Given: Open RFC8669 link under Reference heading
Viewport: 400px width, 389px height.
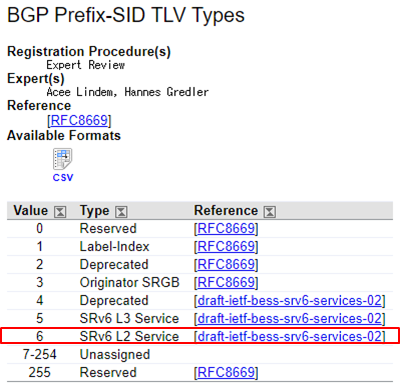Looking at the screenshot, I should (x=79, y=120).
